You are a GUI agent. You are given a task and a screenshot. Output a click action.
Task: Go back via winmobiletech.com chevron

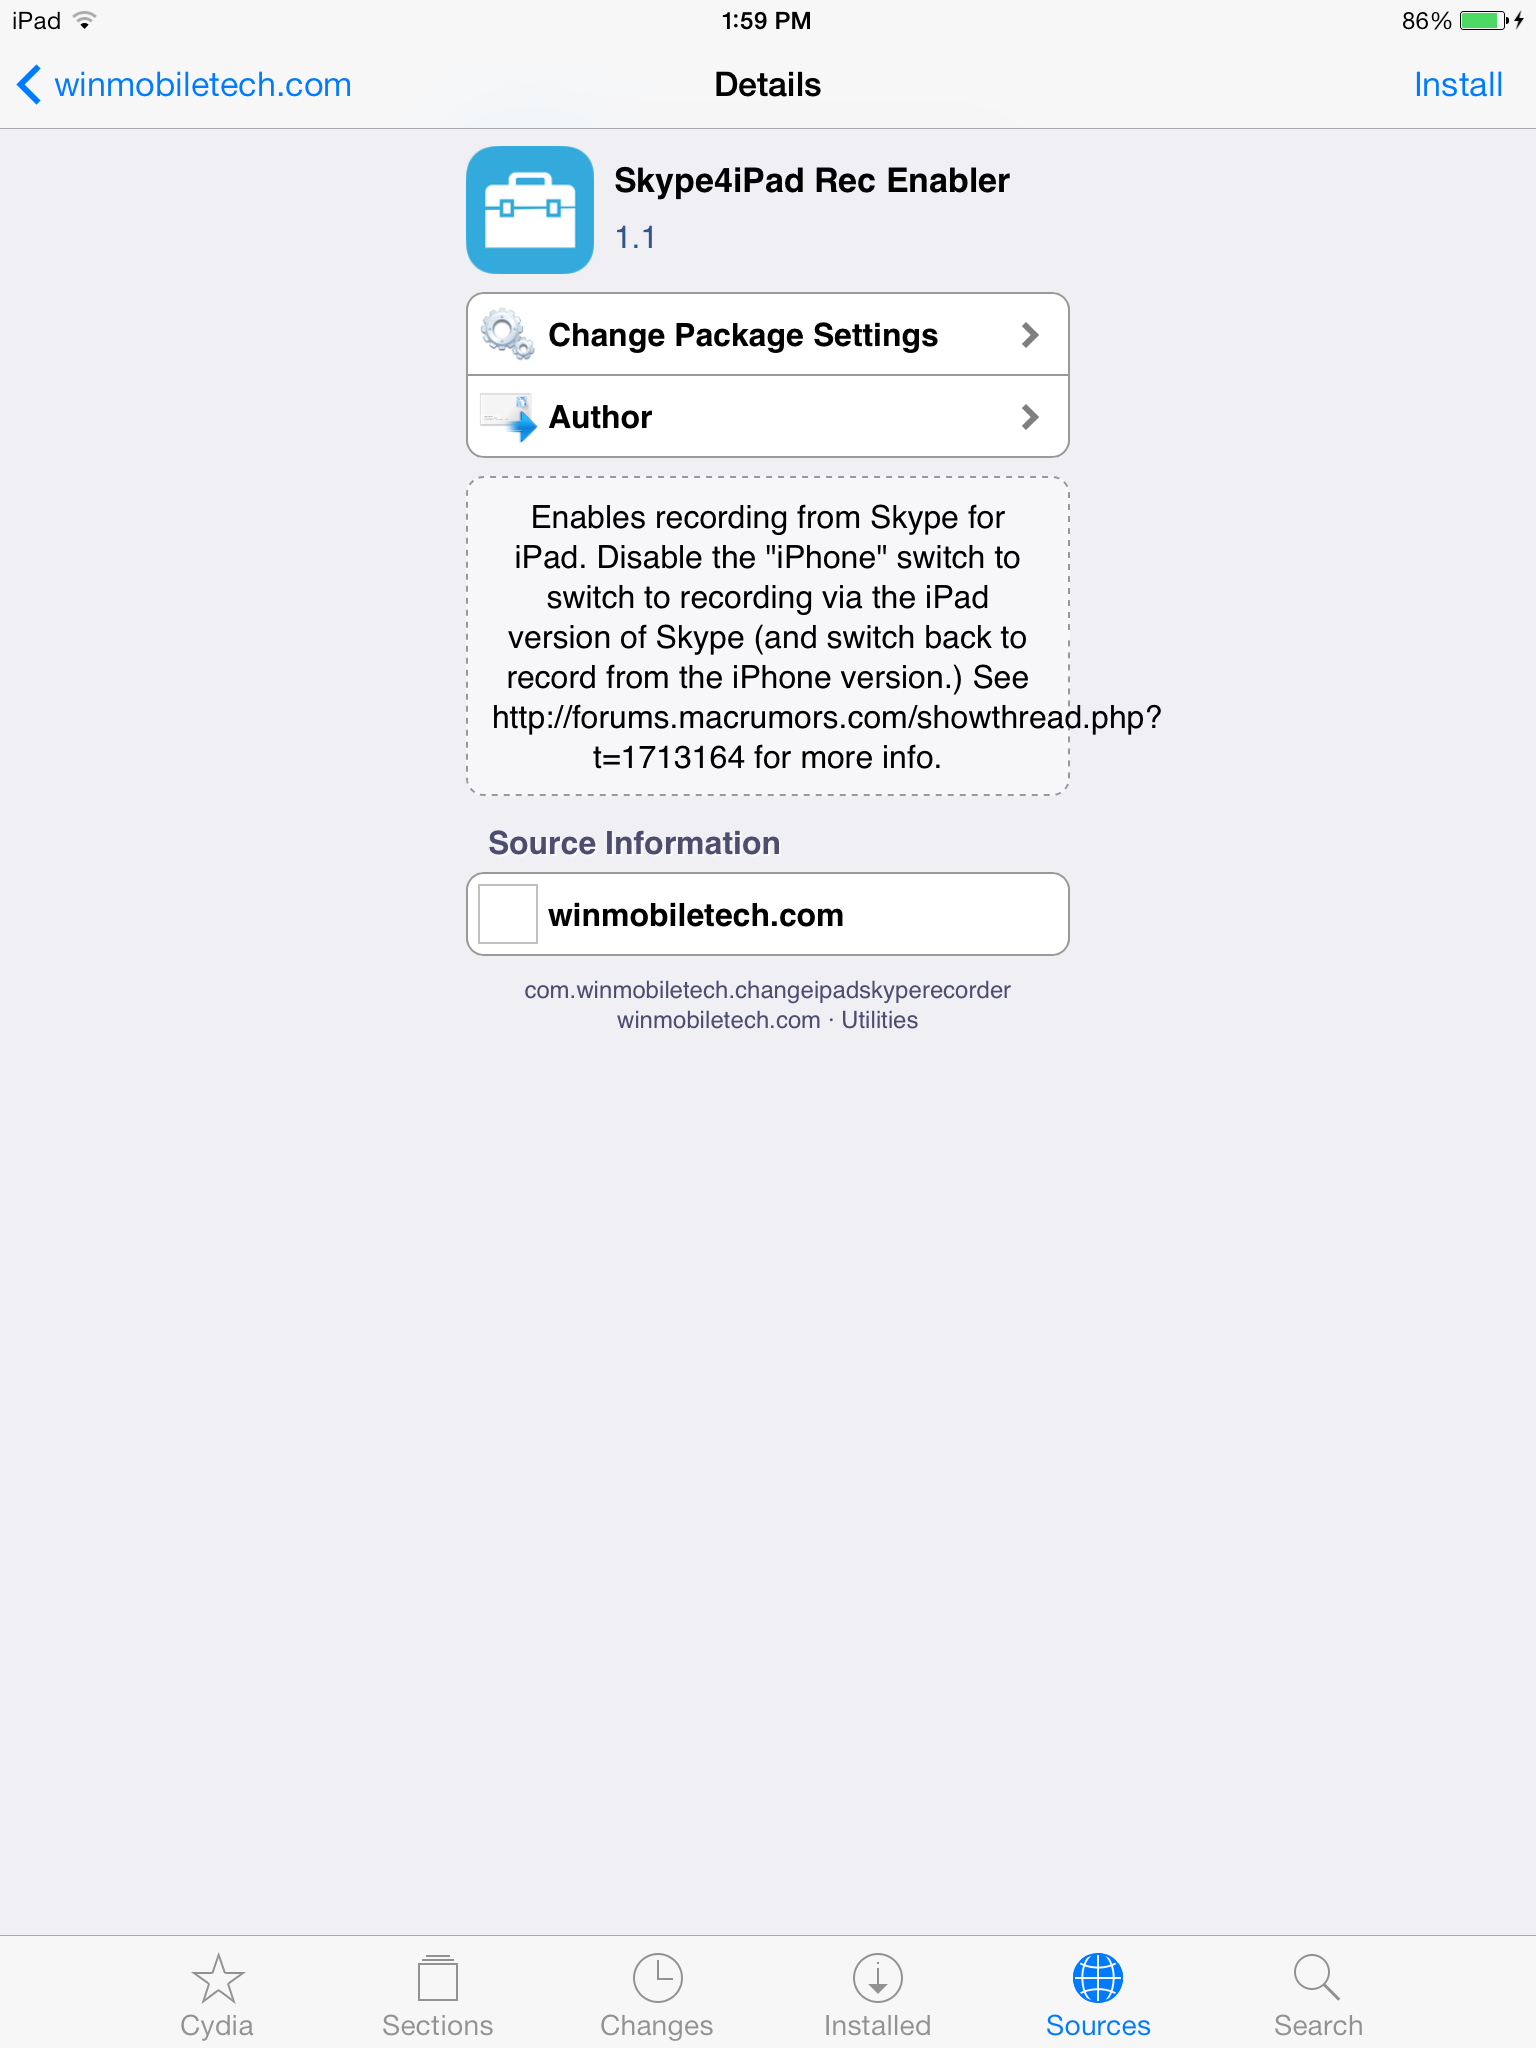point(29,84)
